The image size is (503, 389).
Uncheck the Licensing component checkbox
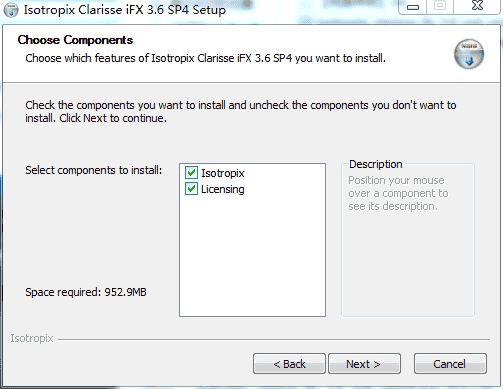pyautogui.click(x=191, y=189)
